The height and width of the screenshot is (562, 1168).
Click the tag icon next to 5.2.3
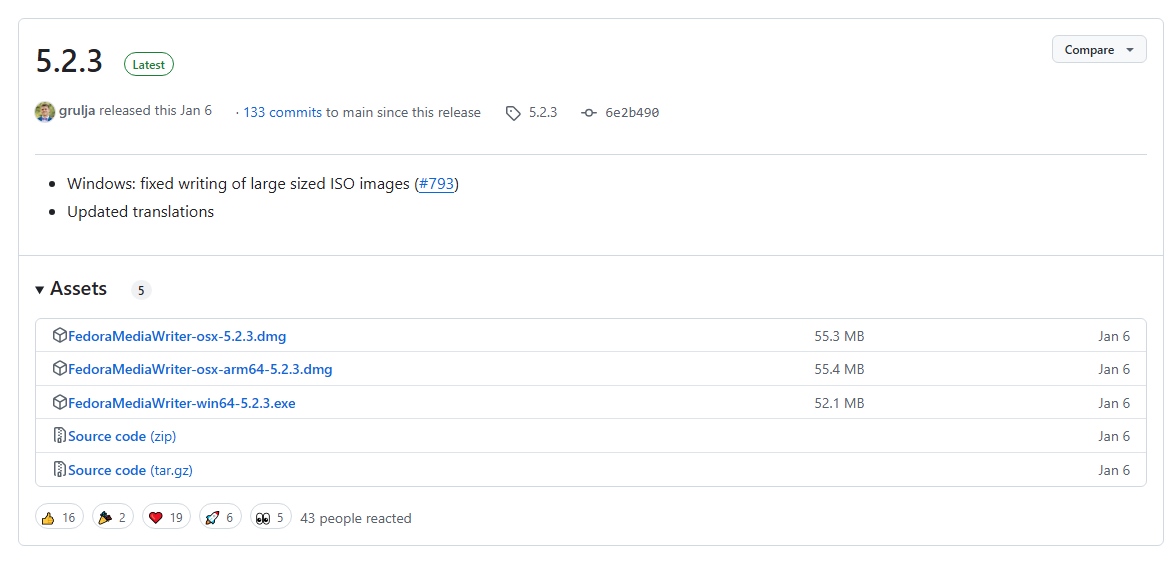click(x=512, y=113)
